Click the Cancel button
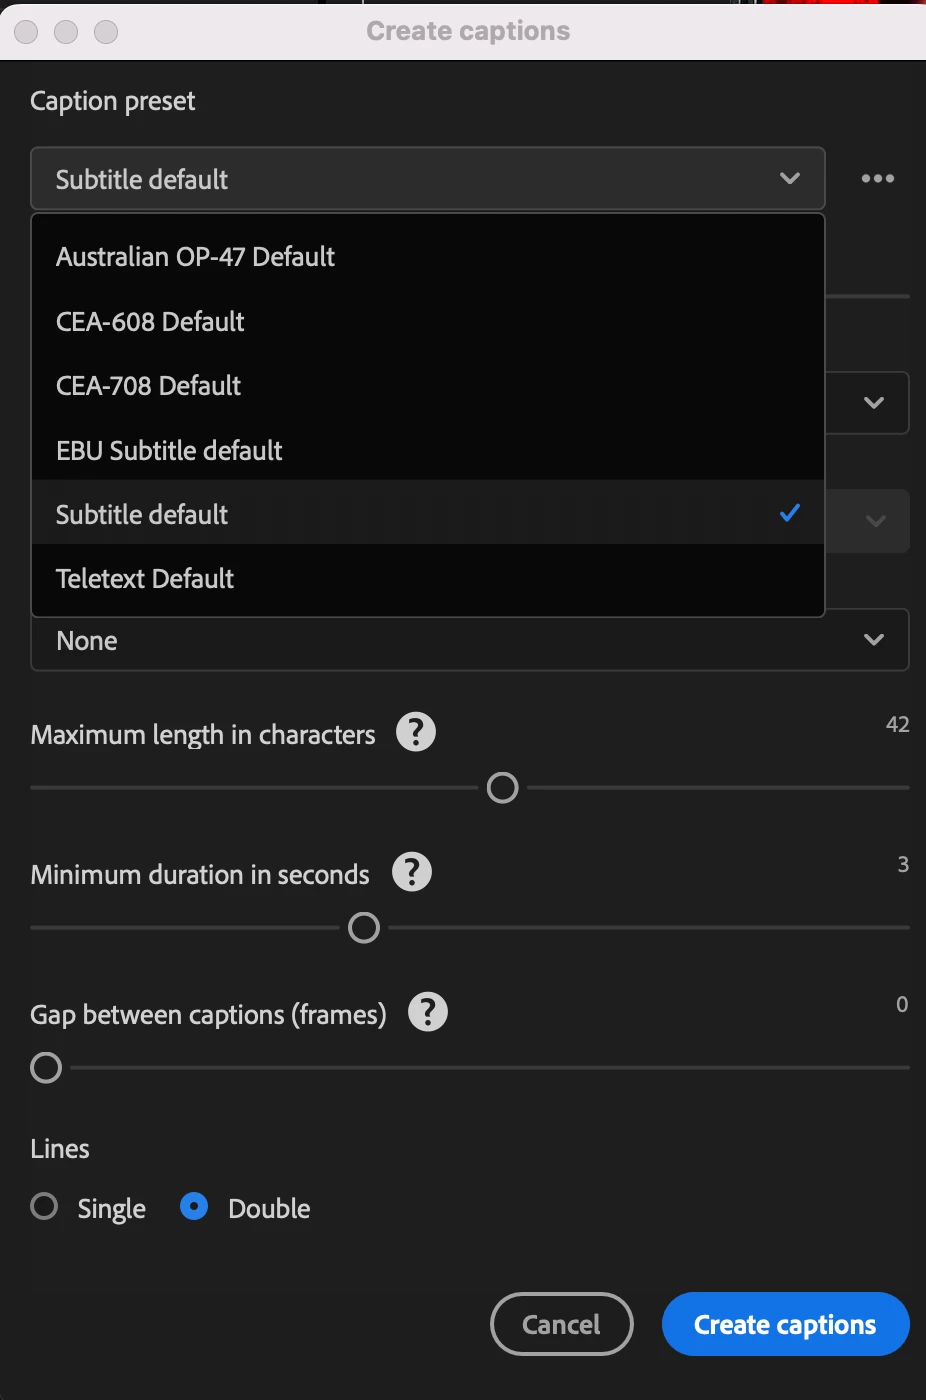The height and width of the screenshot is (1400, 926). (562, 1324)
